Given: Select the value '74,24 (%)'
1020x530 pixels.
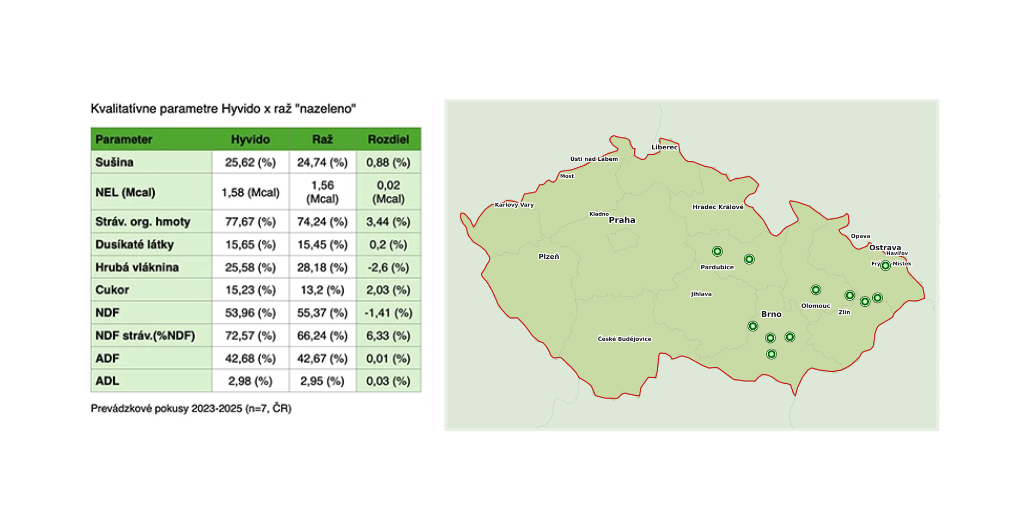Looking at the screenshot, I should [323, 222].
